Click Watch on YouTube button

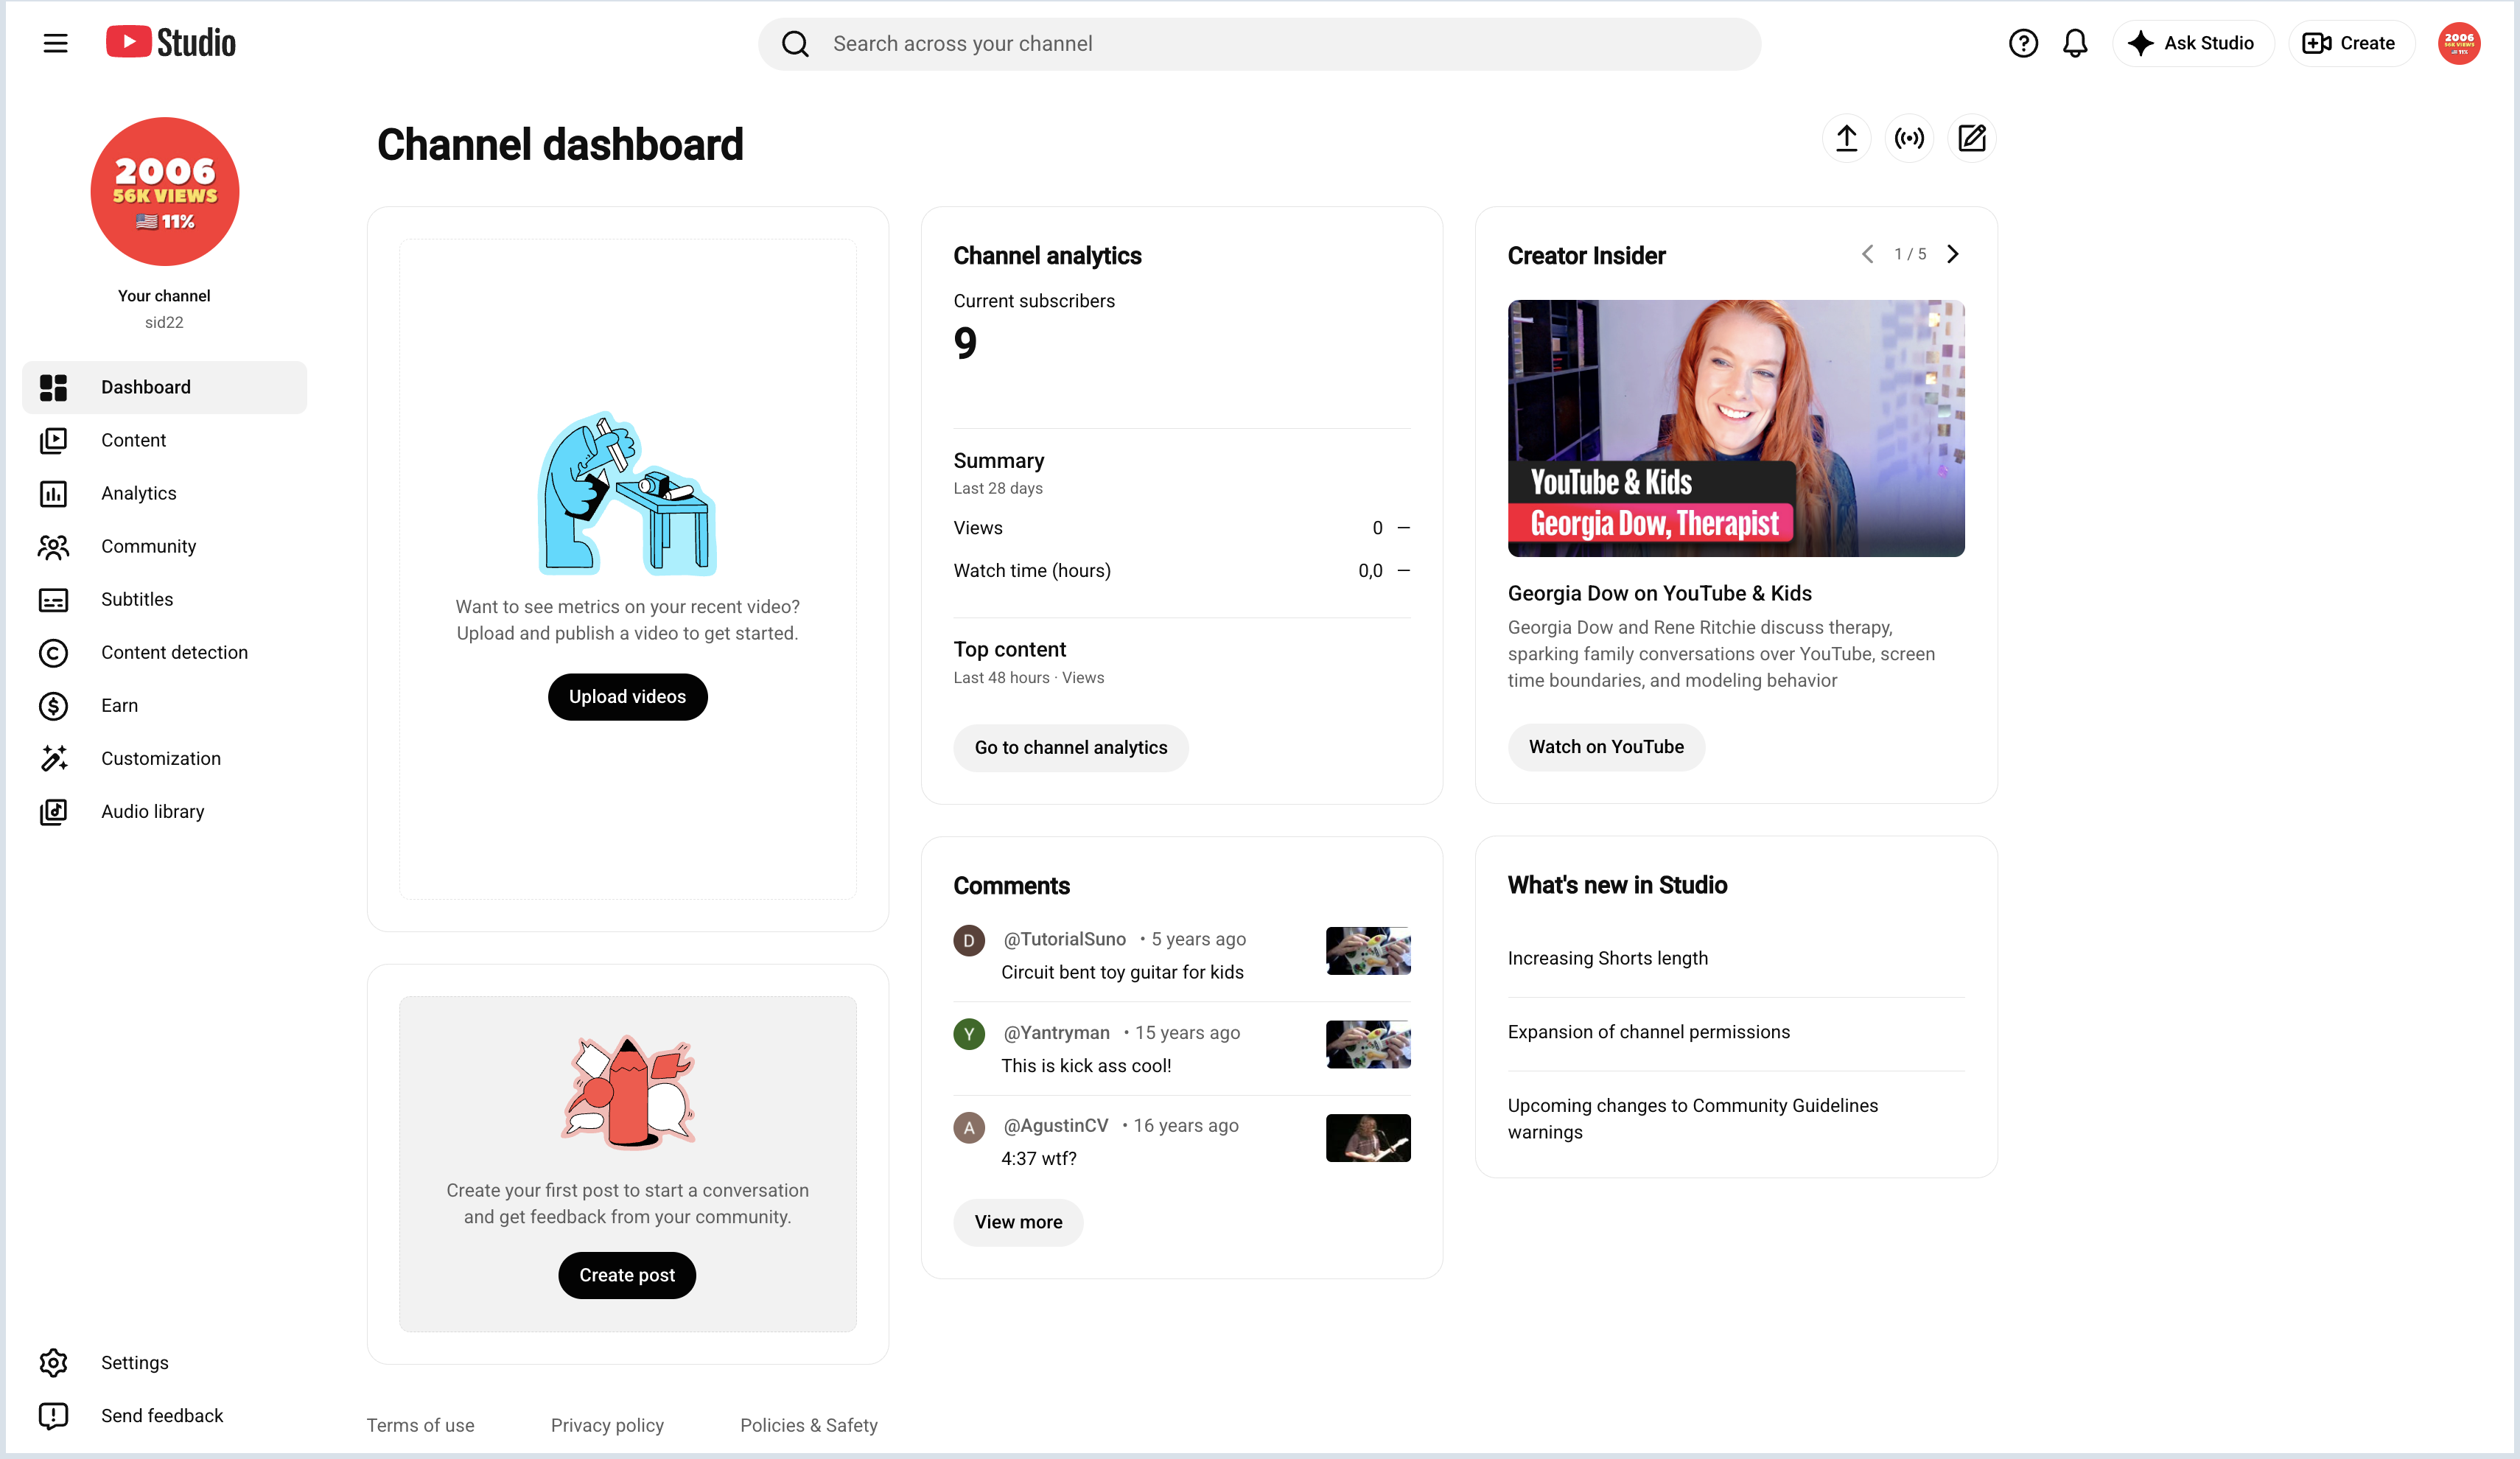pyautogui.click(x=1606, y=747)
